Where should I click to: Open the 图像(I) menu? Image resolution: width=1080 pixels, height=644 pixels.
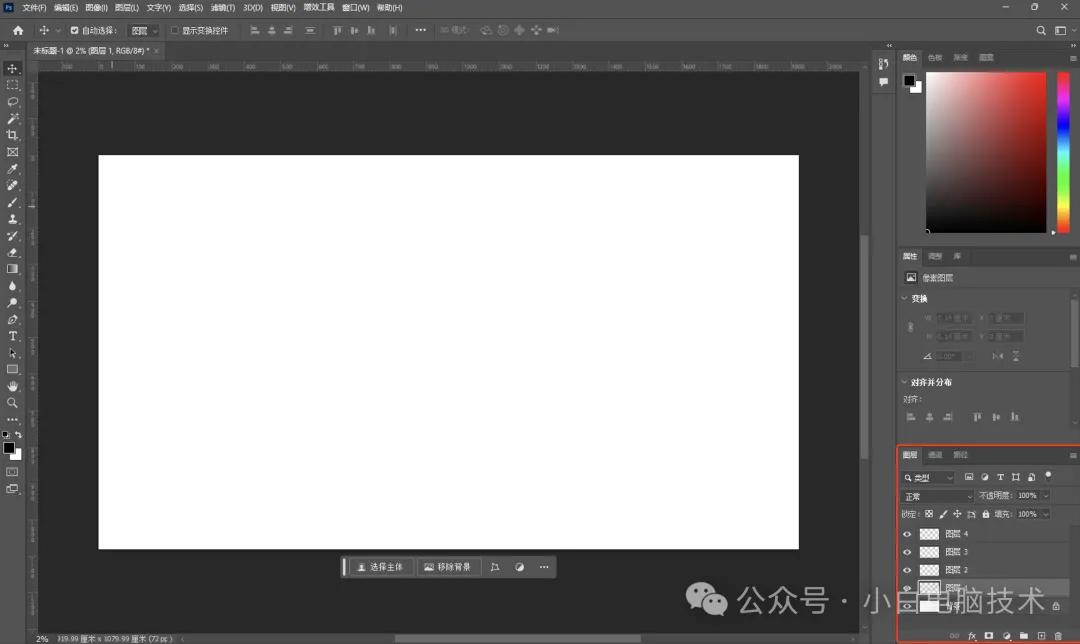[96, 7]
